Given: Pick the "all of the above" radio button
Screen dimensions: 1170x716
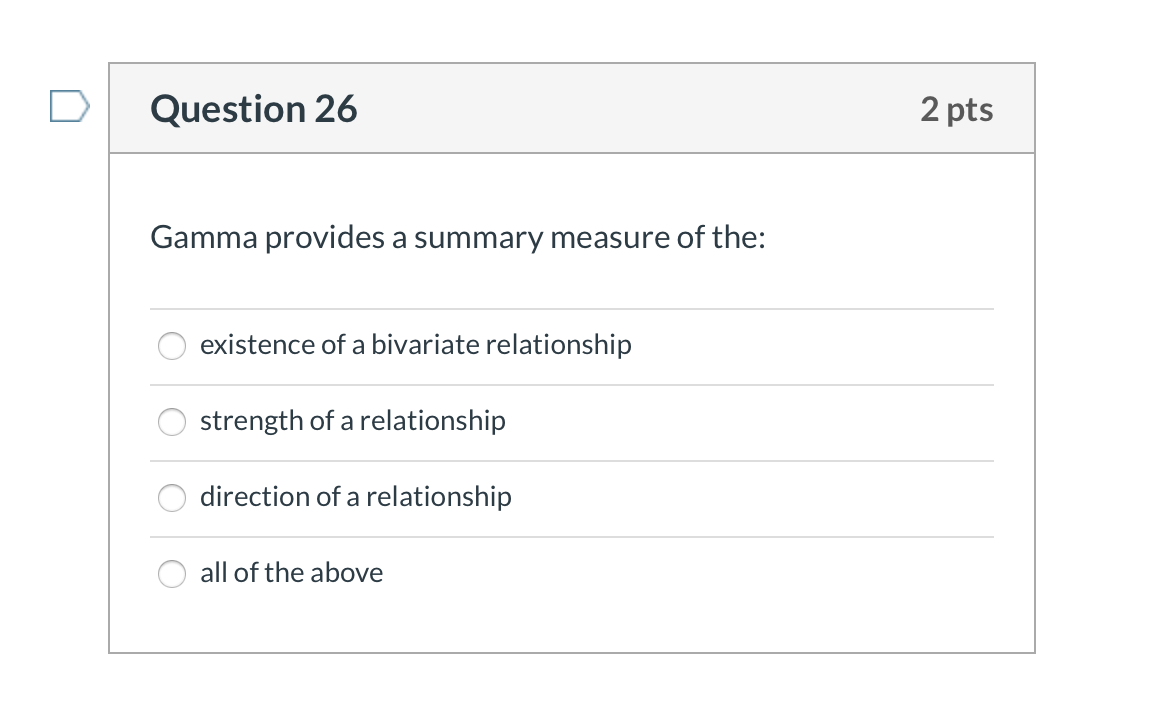Looking at the screenshot, I should pos(172,574).
